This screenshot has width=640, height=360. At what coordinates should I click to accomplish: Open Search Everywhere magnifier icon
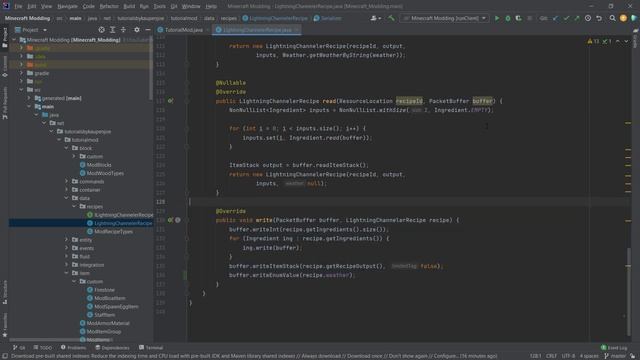pos(612,18)
